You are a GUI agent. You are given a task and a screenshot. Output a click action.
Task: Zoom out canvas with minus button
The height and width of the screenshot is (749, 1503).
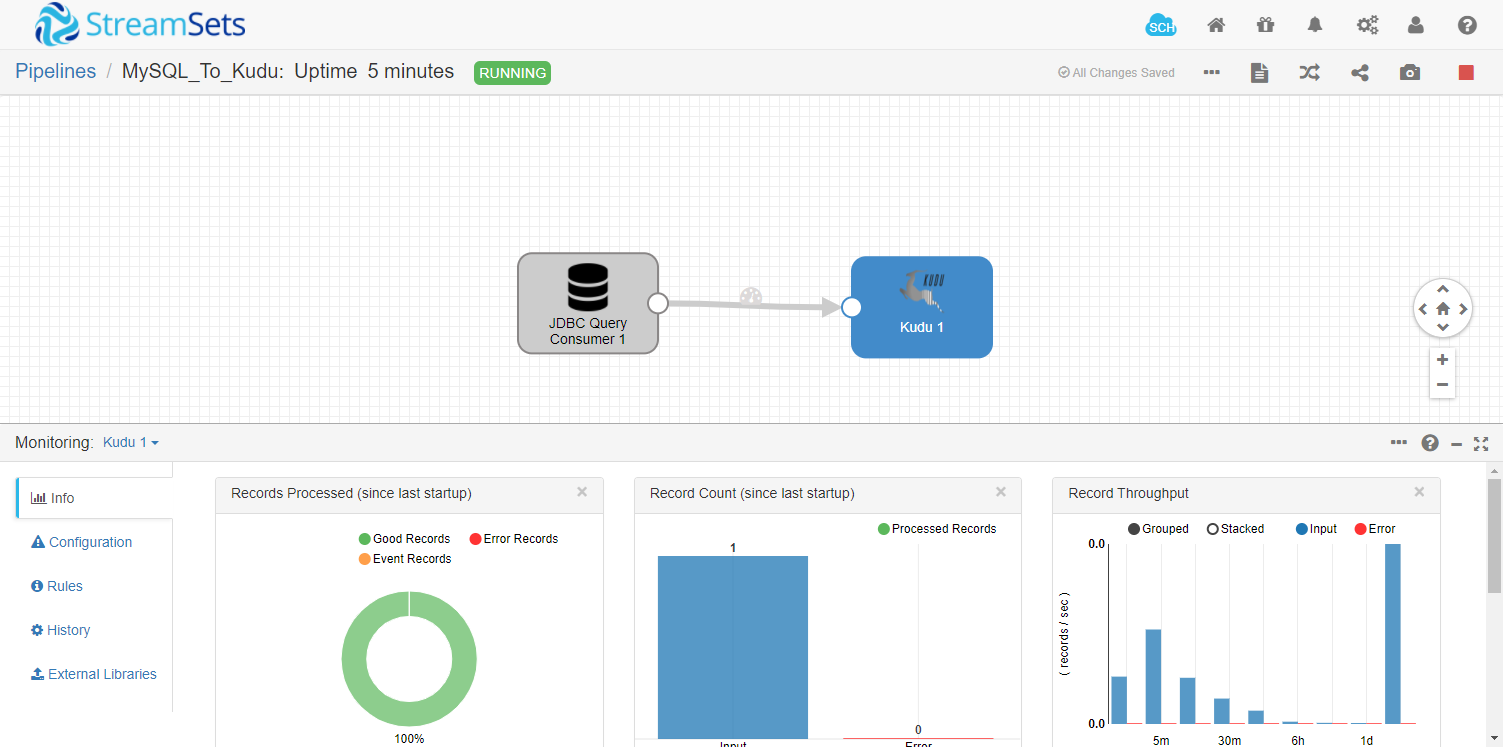[x=1442, y=385]
